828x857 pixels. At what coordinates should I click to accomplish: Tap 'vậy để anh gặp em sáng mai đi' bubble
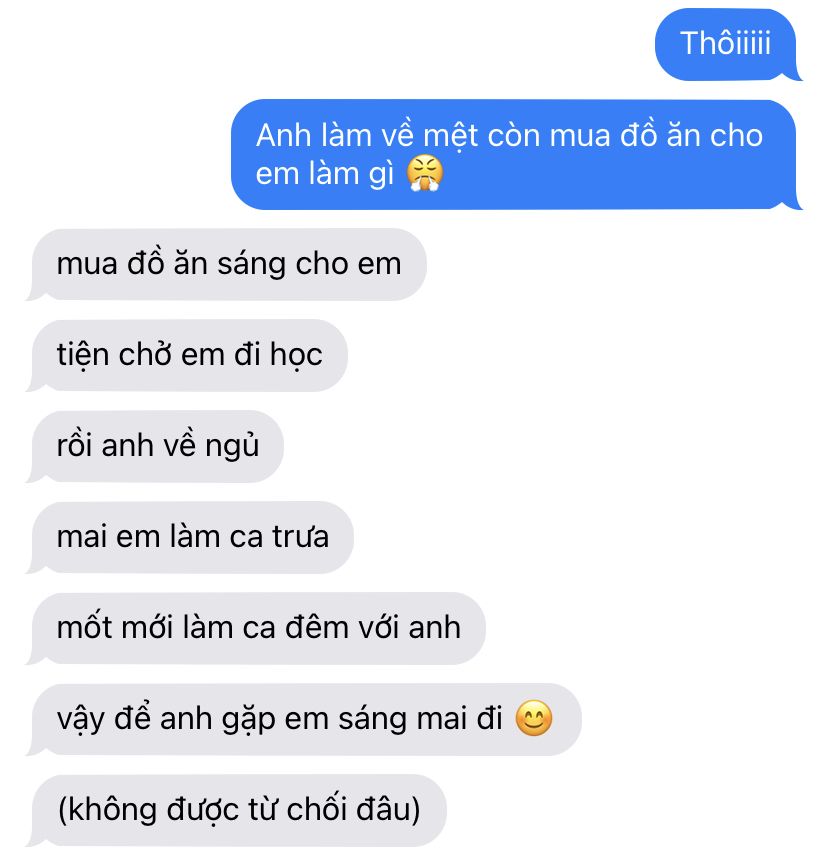point(304,719)
